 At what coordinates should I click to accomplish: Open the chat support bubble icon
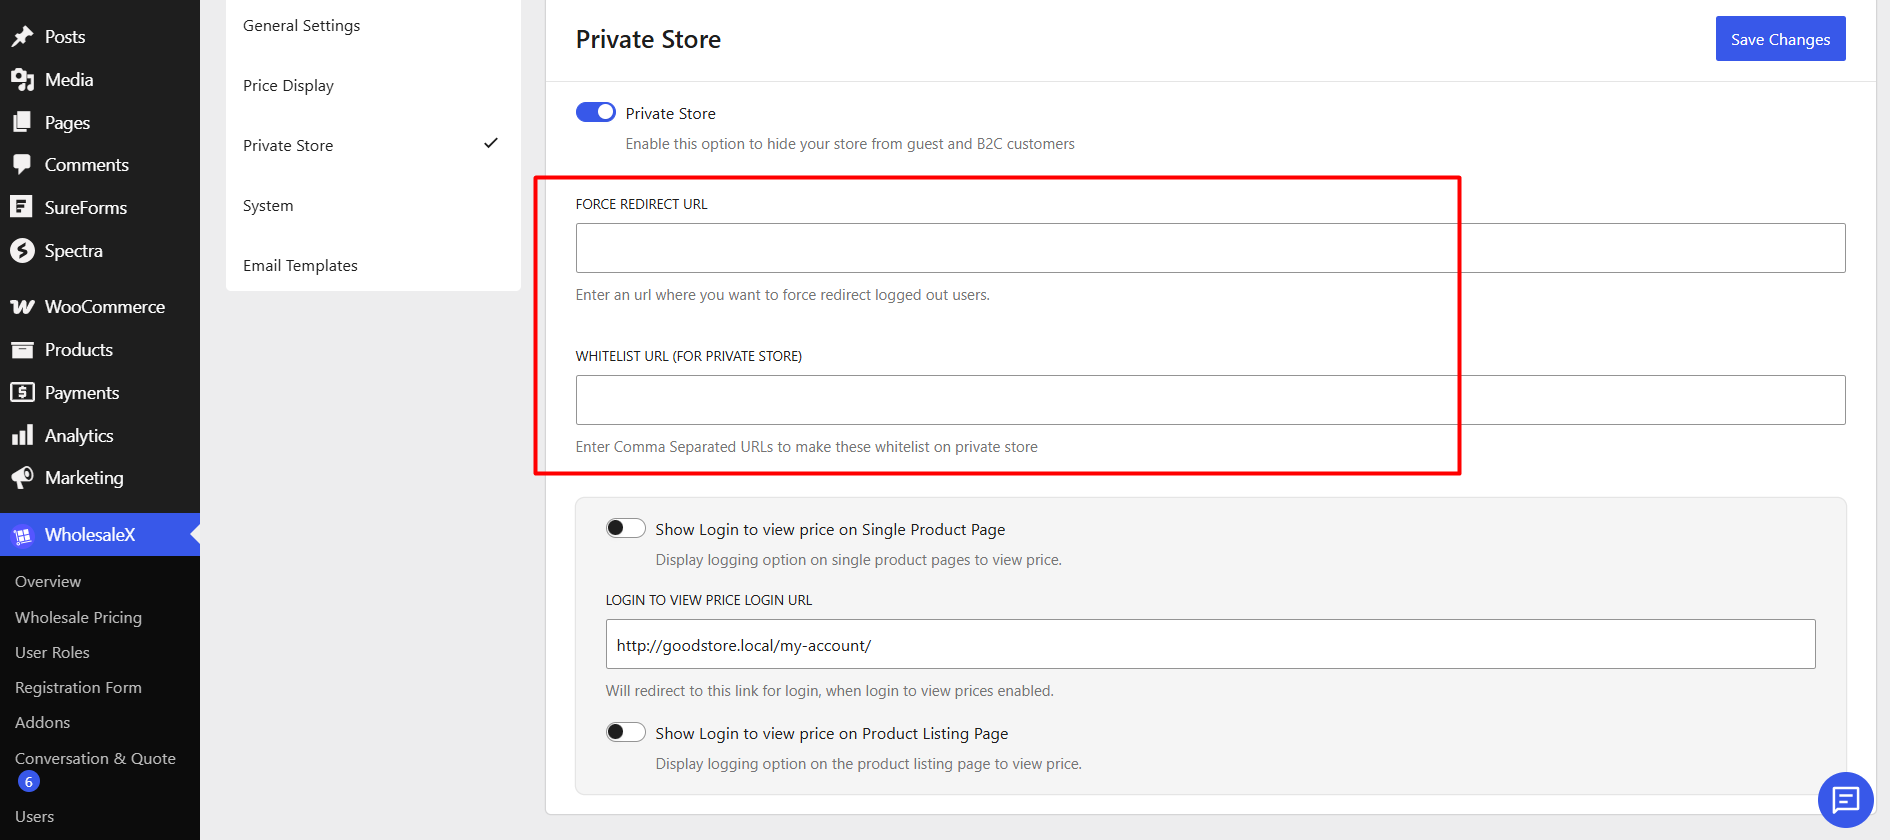click(x=1845, y=800)
